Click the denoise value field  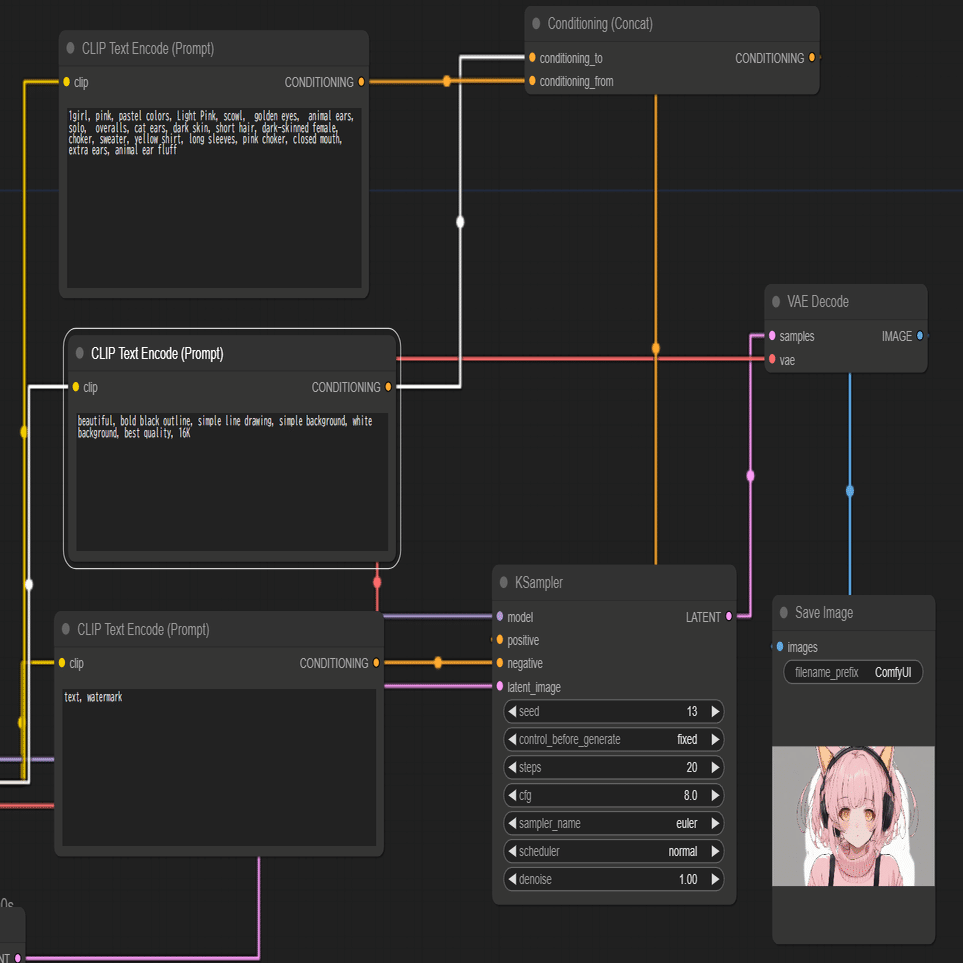(x=614, y=879)
